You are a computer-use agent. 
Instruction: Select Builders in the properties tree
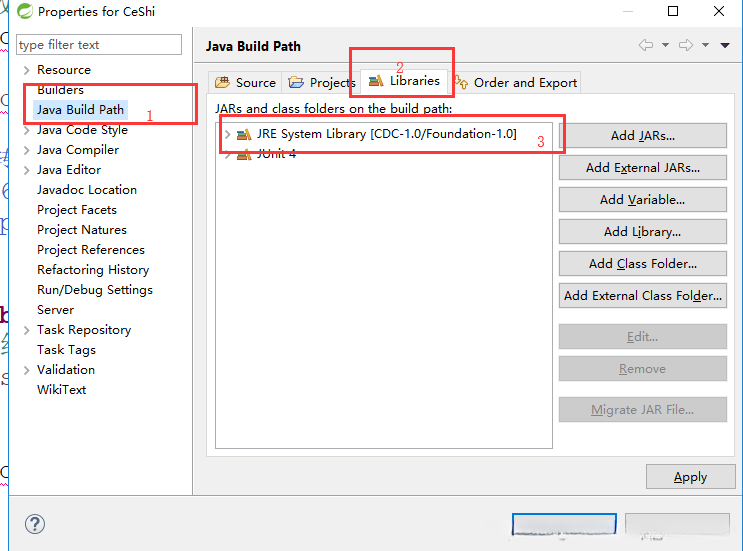(x=61, y=90)
